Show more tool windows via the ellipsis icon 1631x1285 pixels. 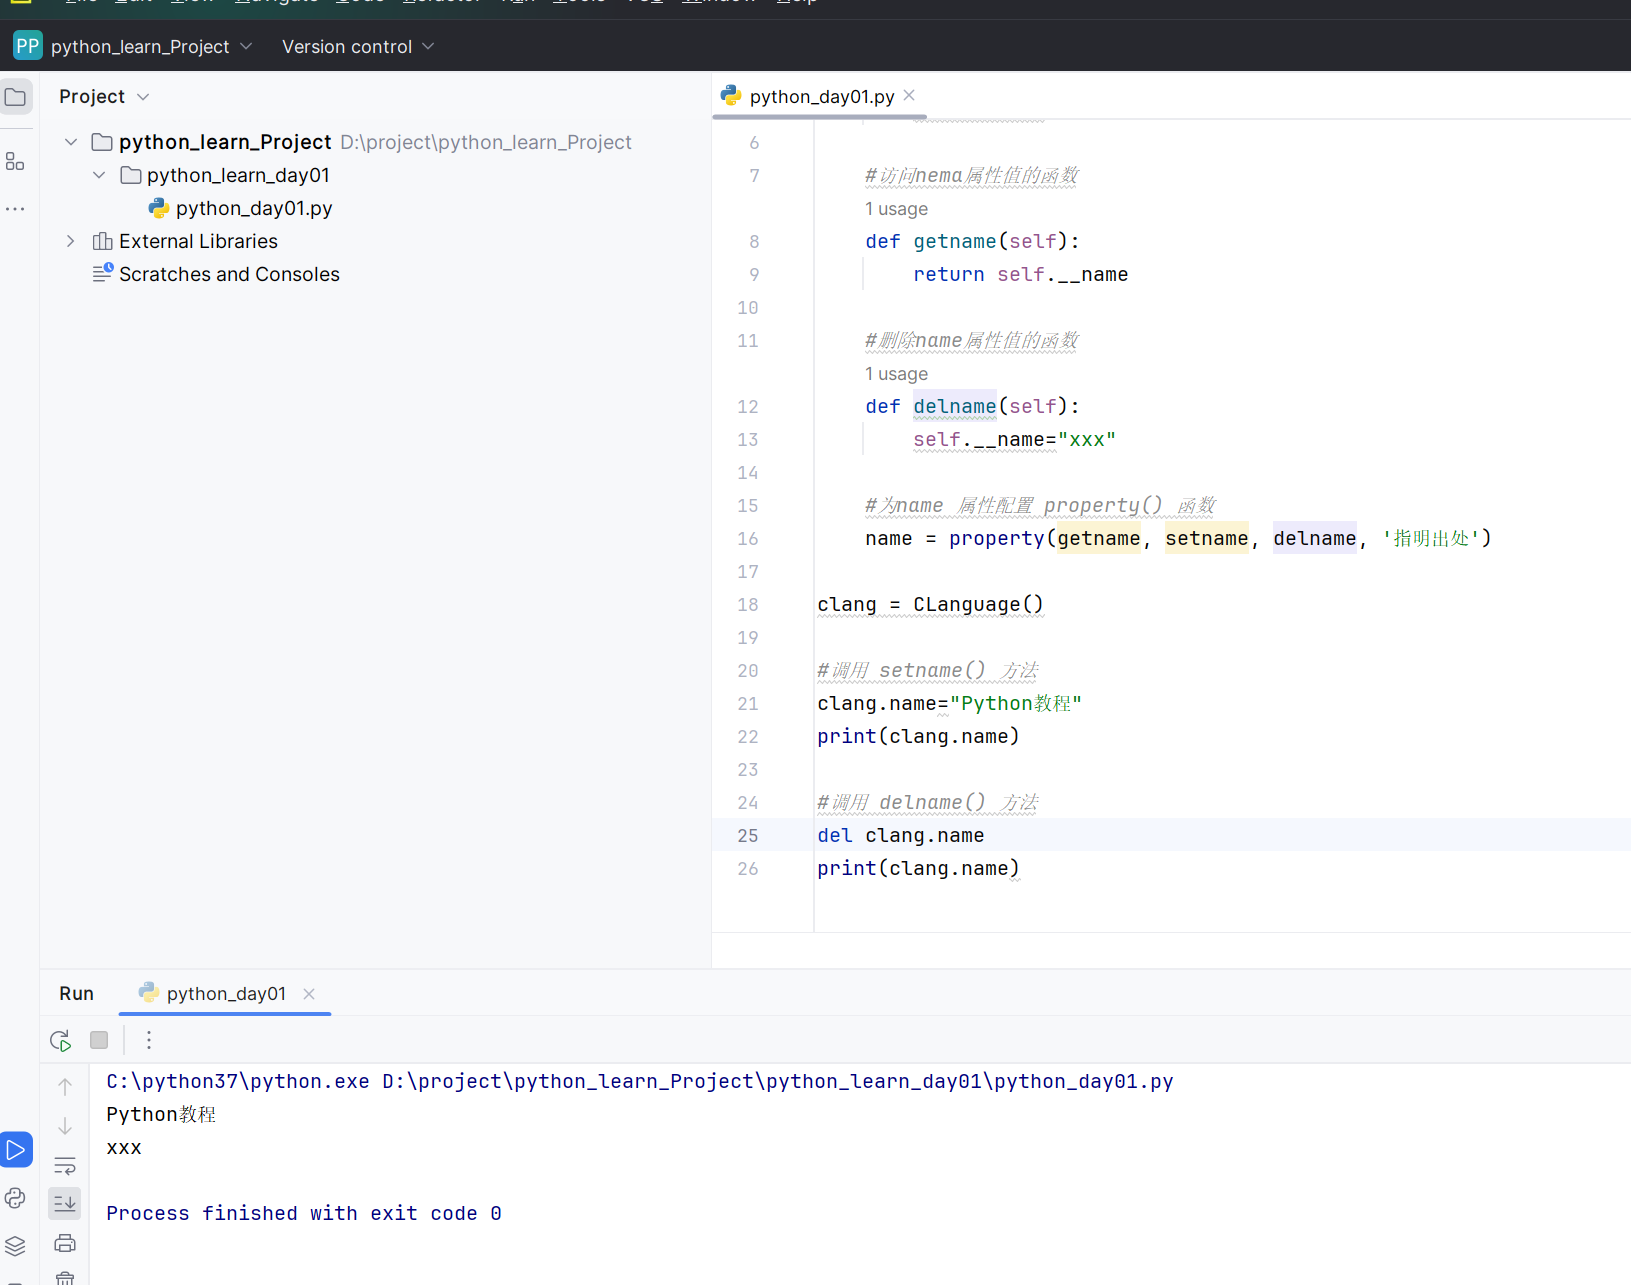coord(15,209)
